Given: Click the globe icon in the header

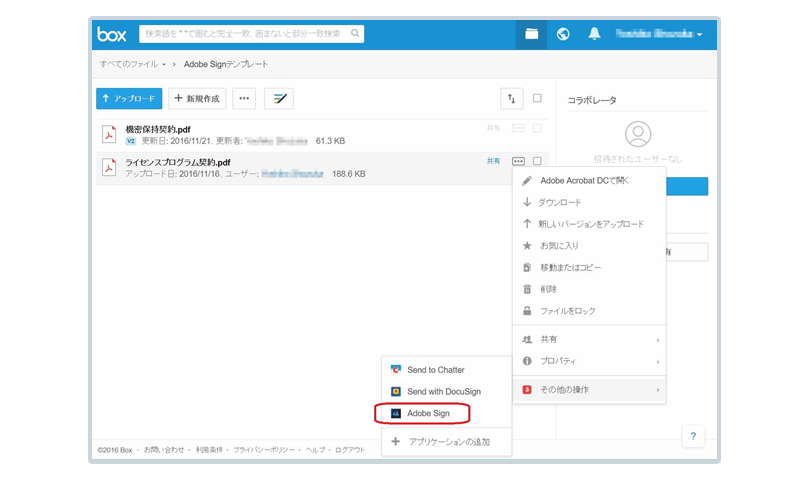Looking at the screenshot, I should (x=563, y=35).
